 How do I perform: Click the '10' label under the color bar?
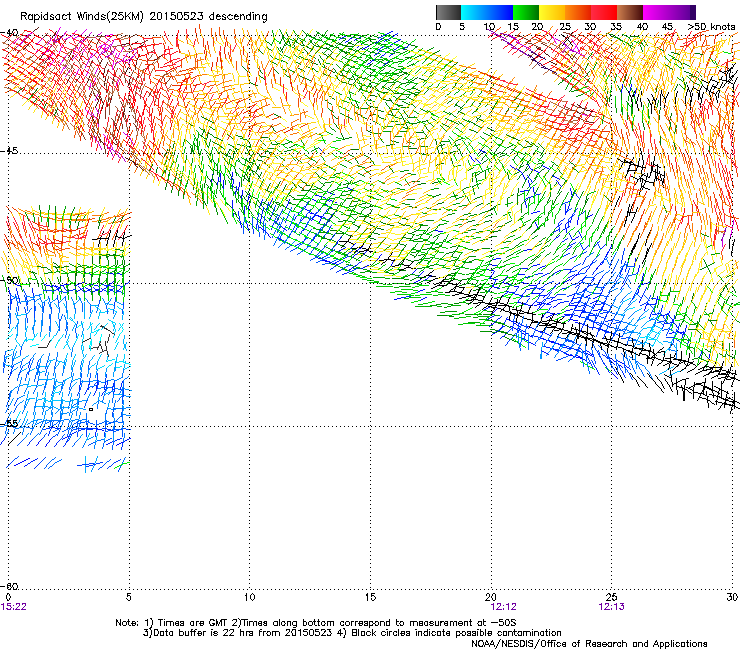pyautogui.click(x=489, y=27)
